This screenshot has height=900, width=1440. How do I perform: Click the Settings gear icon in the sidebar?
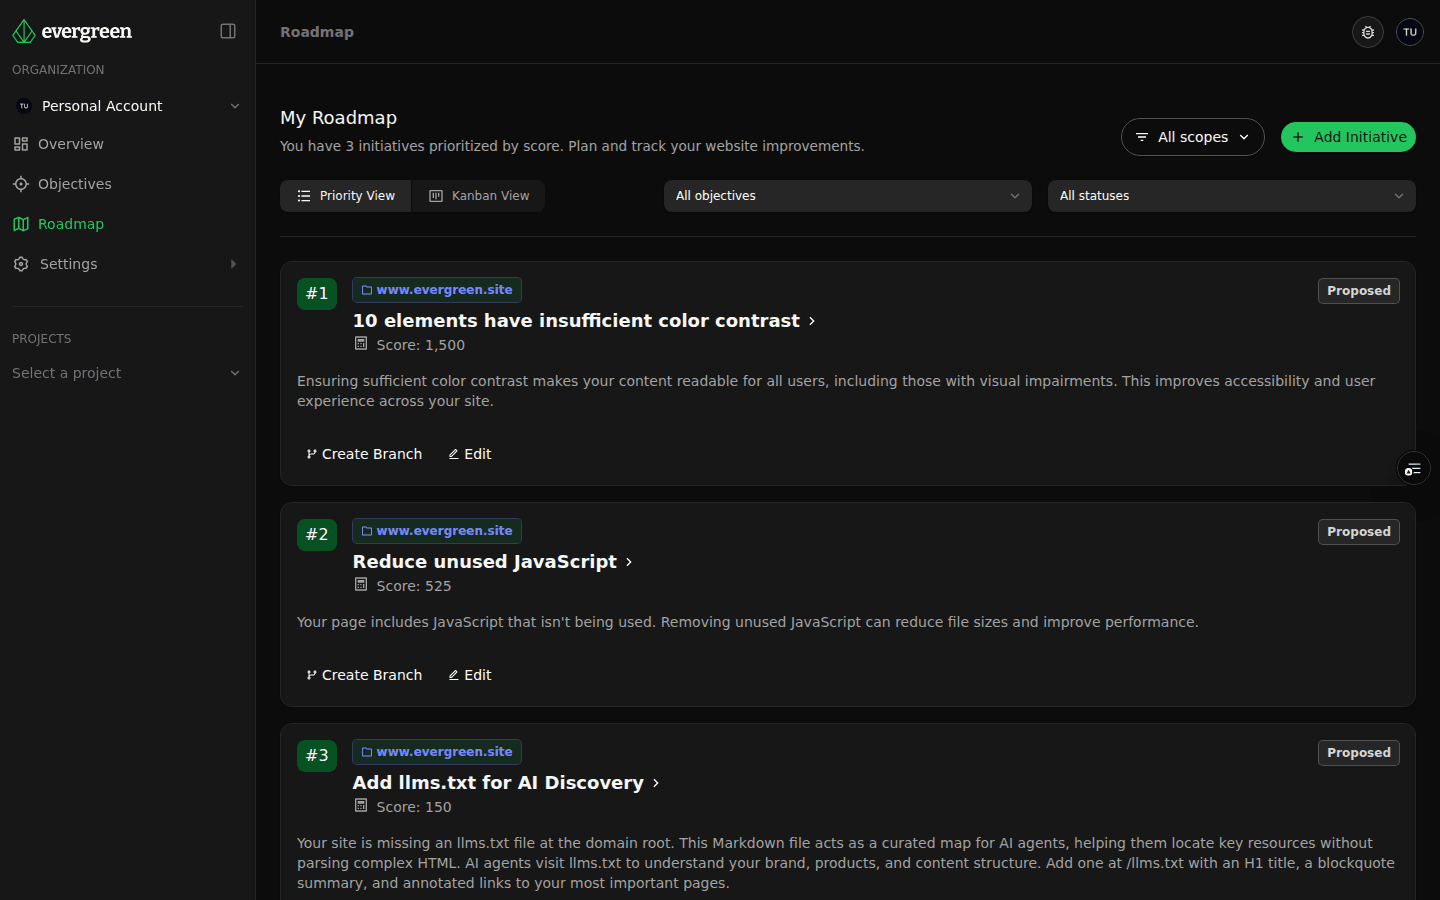tap(21, 264)
